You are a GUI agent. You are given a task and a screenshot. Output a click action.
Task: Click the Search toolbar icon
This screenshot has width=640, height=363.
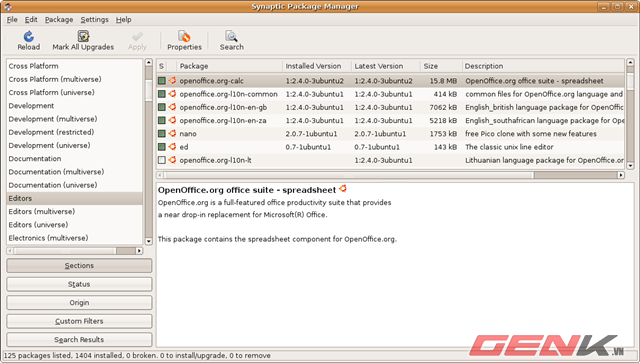231,36
